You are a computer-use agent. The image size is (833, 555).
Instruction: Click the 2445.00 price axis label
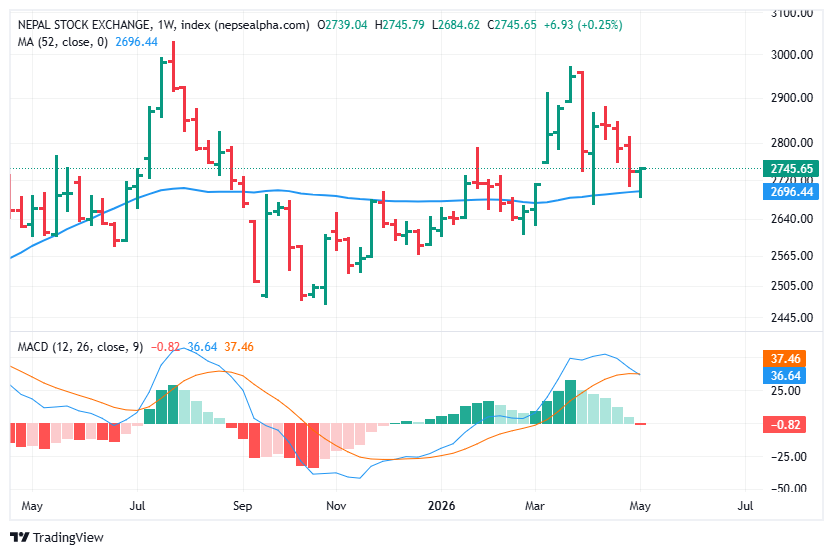(x=792, y=318)
